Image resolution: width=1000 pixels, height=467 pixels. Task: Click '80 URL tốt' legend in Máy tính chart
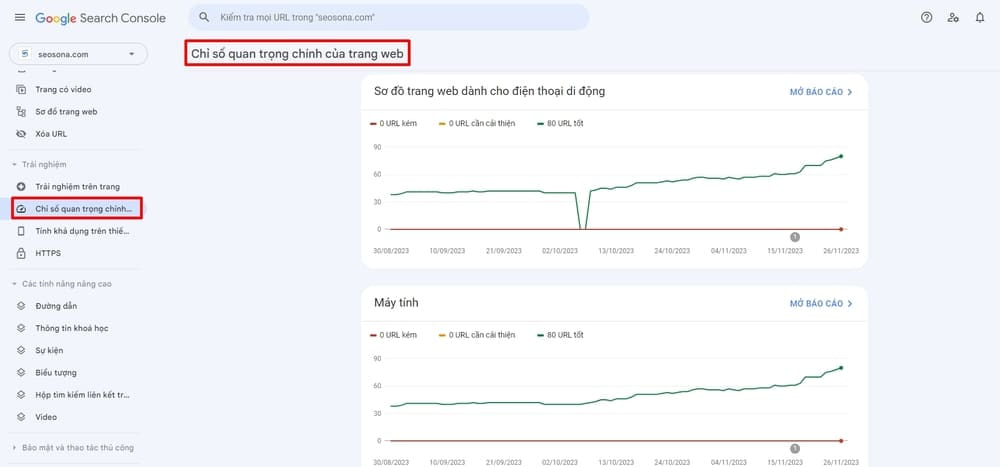click(561, 335)
